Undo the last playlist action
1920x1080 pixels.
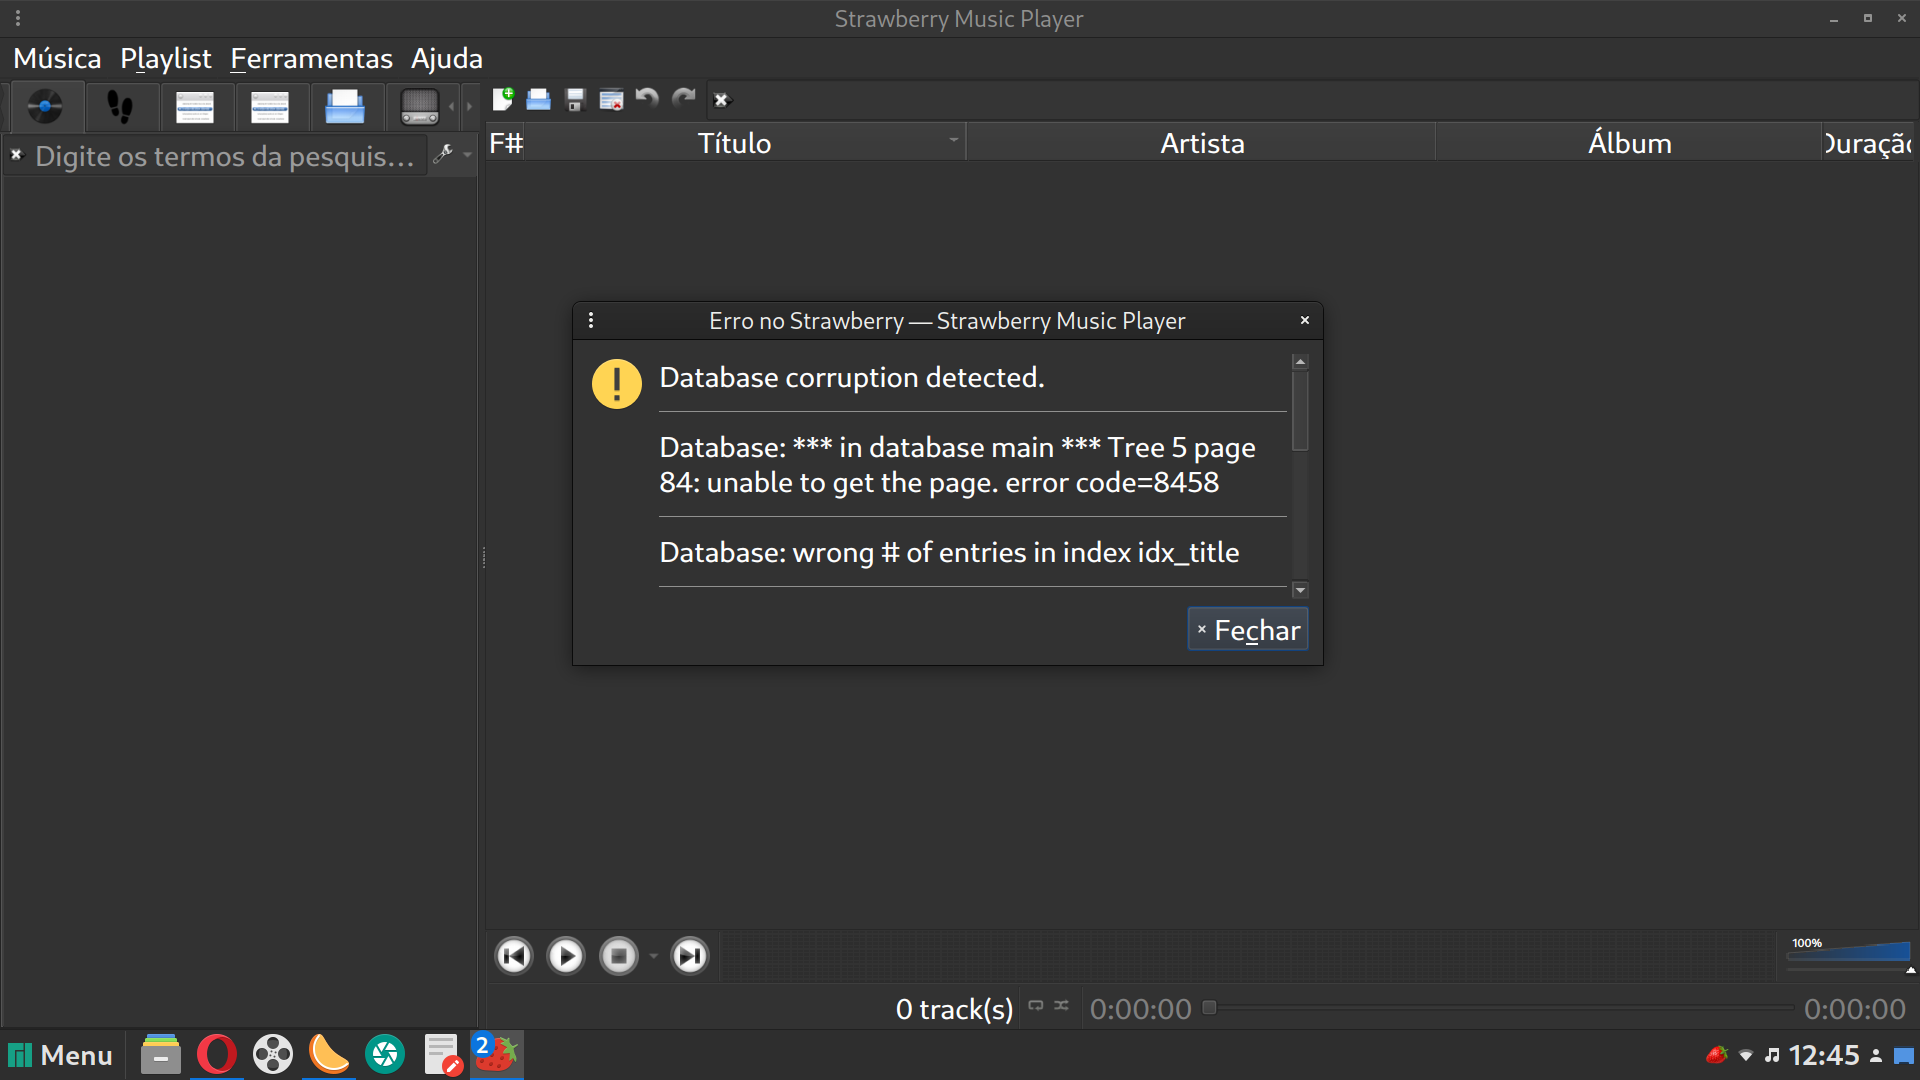click(x=648, y=98)
